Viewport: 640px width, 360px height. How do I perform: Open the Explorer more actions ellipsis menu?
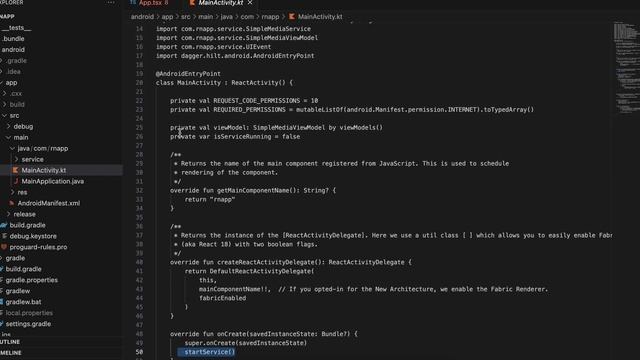tap(111, 2)
